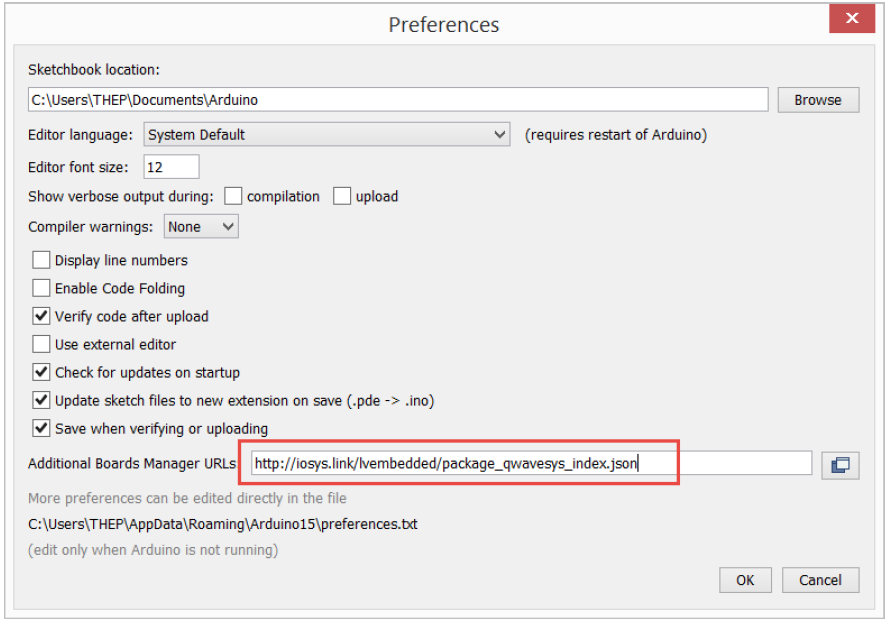
Task: Open the Additional Boards Manager URLs editor window
Action: 840,464
